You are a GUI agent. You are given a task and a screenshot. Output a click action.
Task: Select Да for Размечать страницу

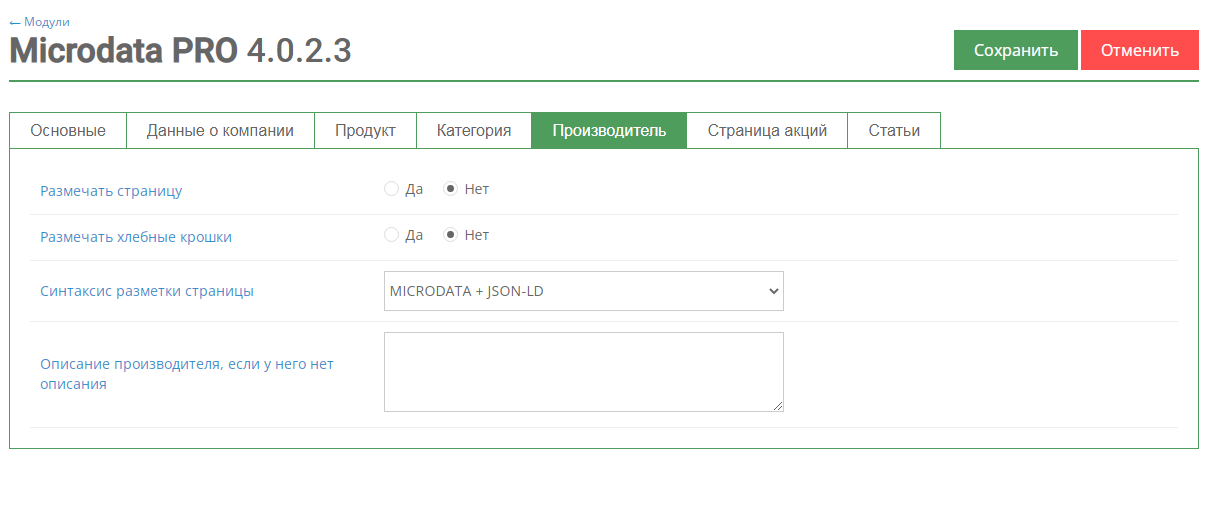(392, 189)
